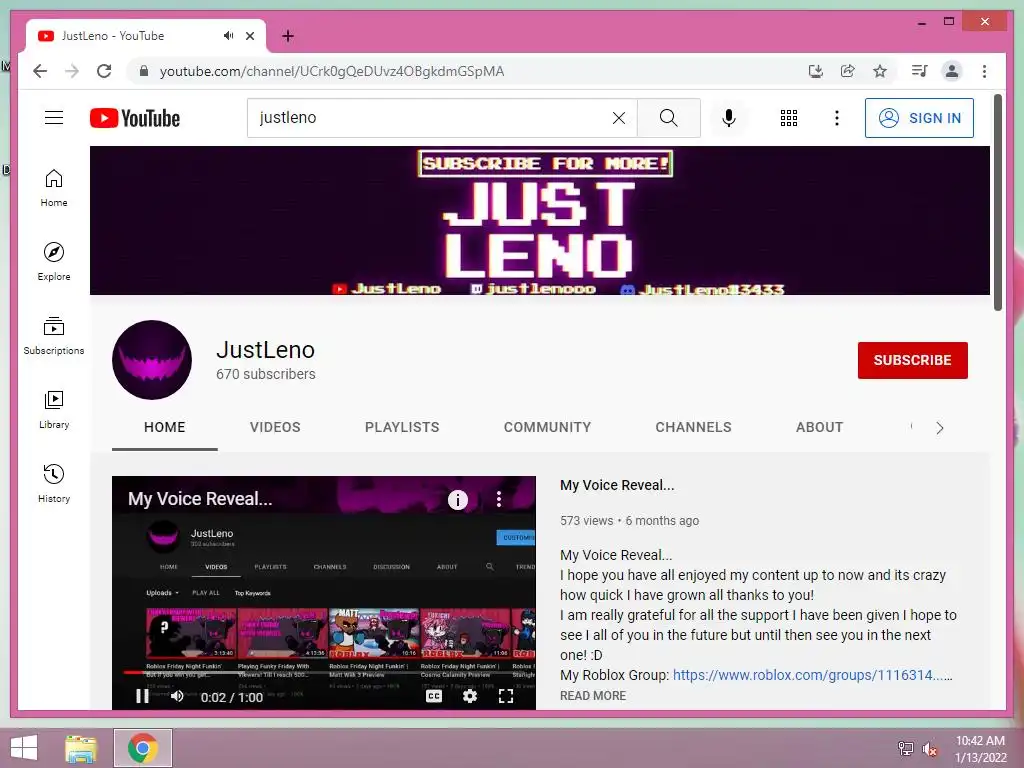The image size is (1024, 768).
Task: Expand description with READ MORE
Action: 592,696
